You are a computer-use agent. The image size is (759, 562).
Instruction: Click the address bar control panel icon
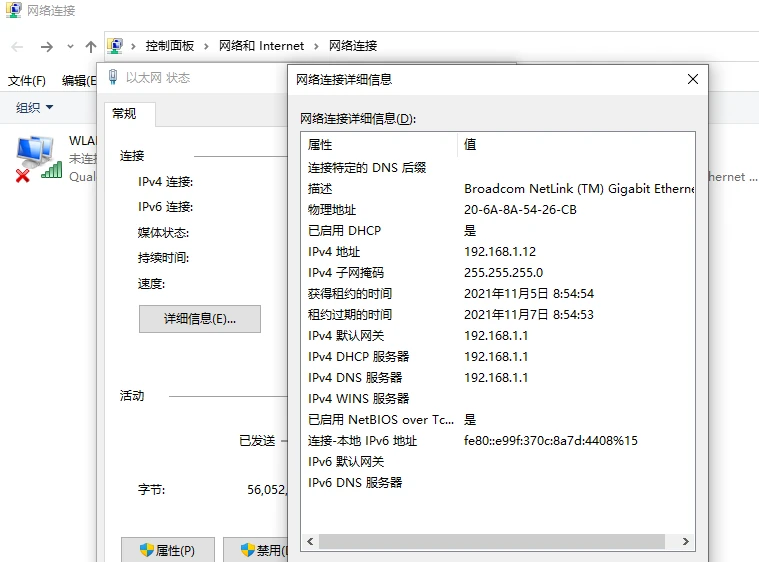[115, 46]
